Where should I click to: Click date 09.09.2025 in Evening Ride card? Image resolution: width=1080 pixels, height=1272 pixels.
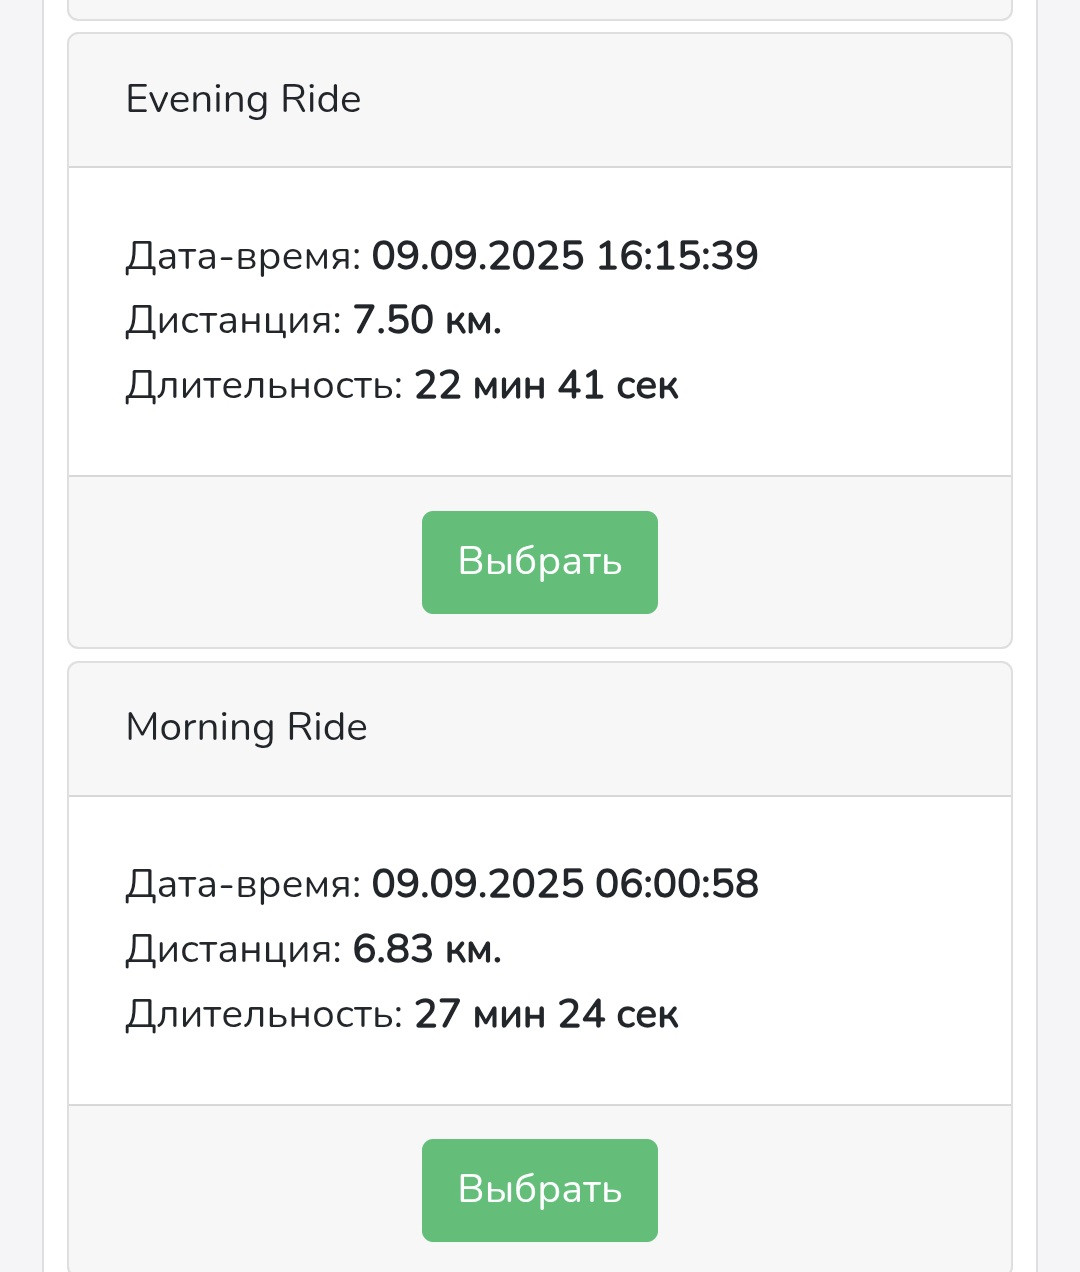[x=478, y=256]
